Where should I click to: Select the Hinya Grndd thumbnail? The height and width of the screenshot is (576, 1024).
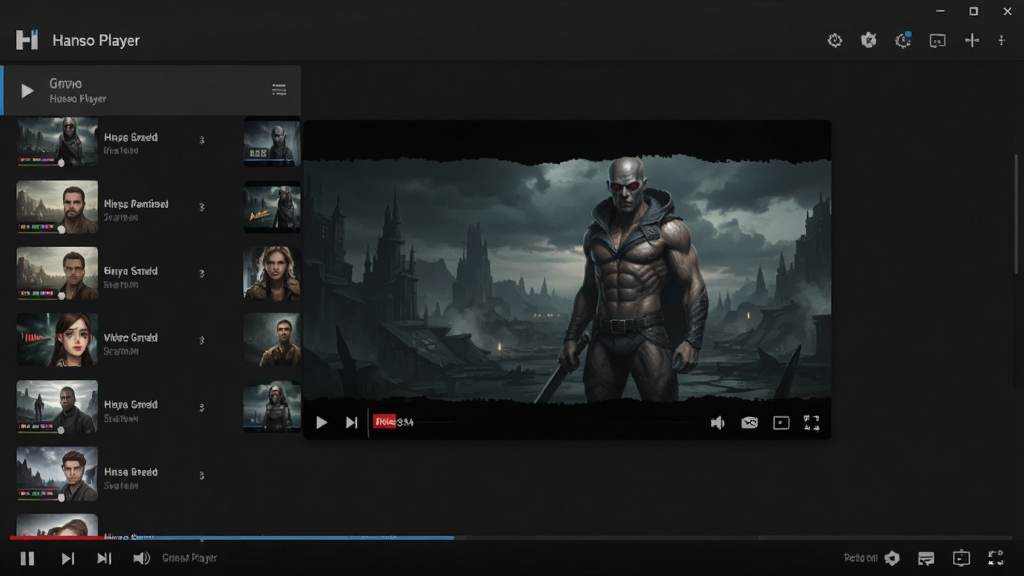(57, 407)
